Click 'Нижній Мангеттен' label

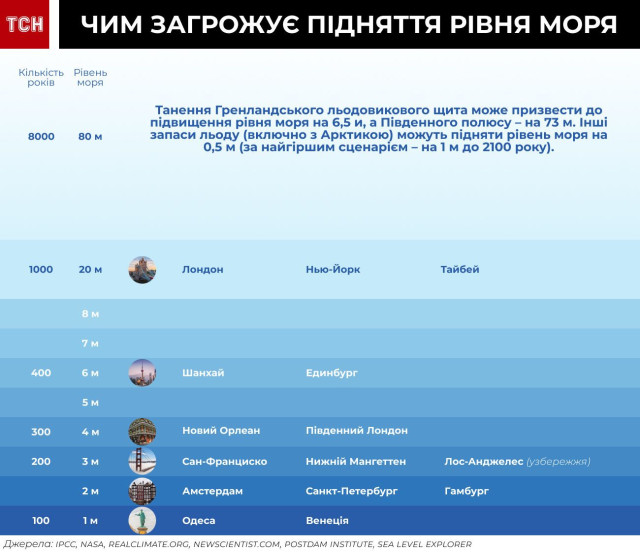point(357,461)
